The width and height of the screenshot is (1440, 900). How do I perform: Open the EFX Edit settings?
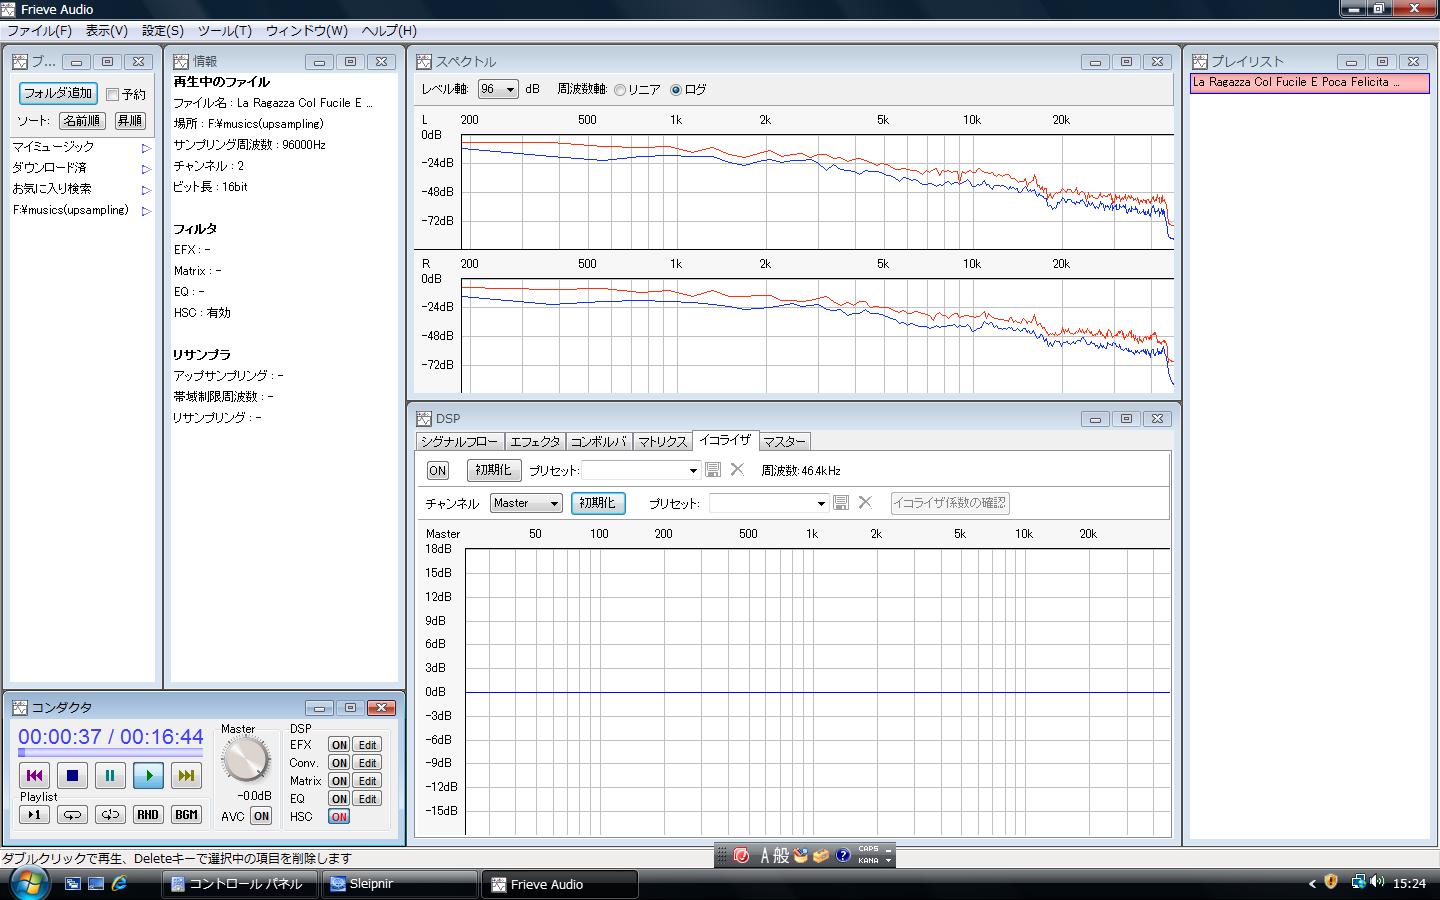(x=368, y=745)
